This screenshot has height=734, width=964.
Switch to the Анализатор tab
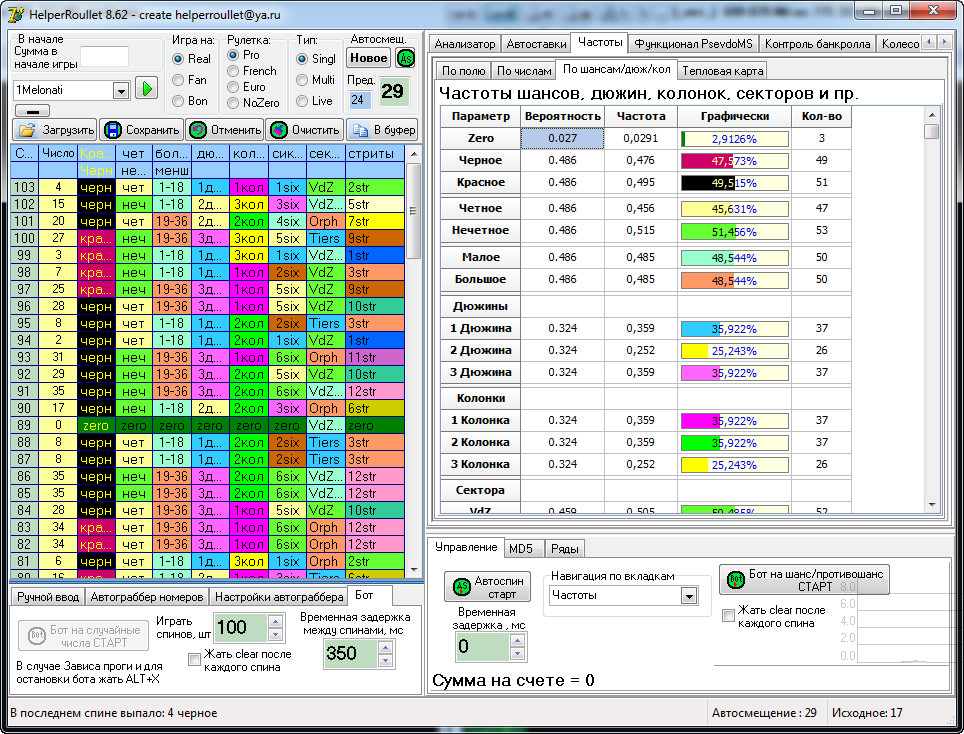point(465,44)
